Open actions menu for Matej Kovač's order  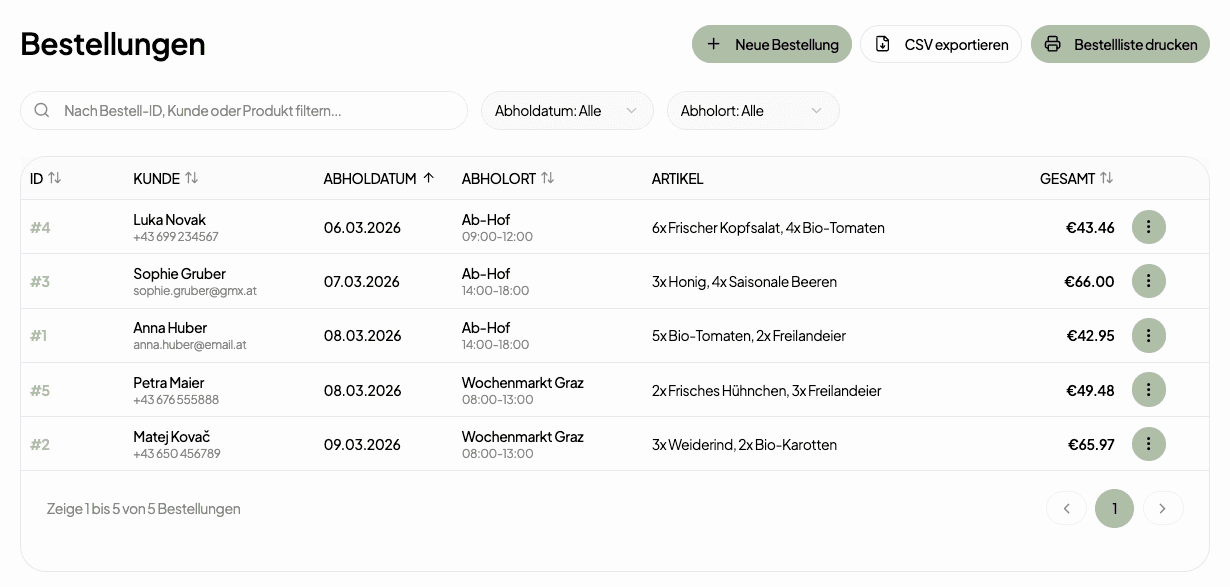(1148, 444)
